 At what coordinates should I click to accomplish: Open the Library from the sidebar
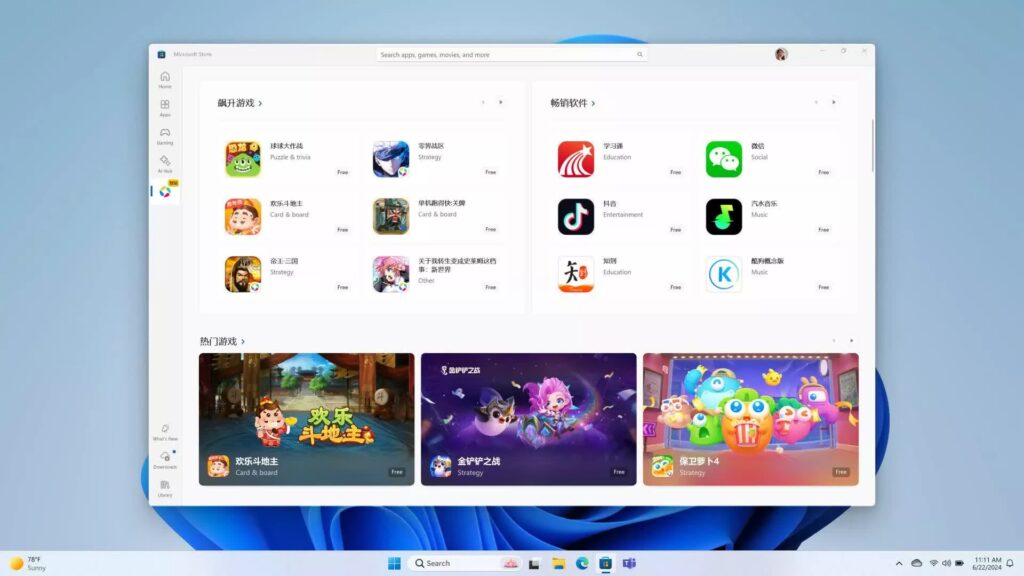(165, 487)
